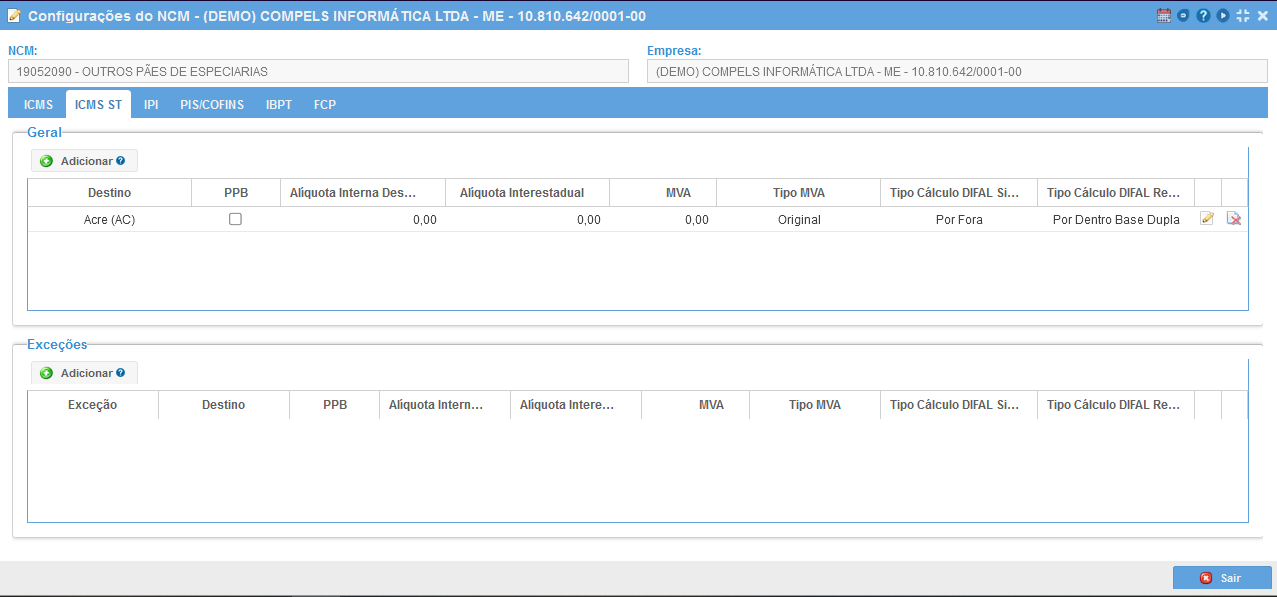Select the ICMS ST tab

click(x=98, y=104)
